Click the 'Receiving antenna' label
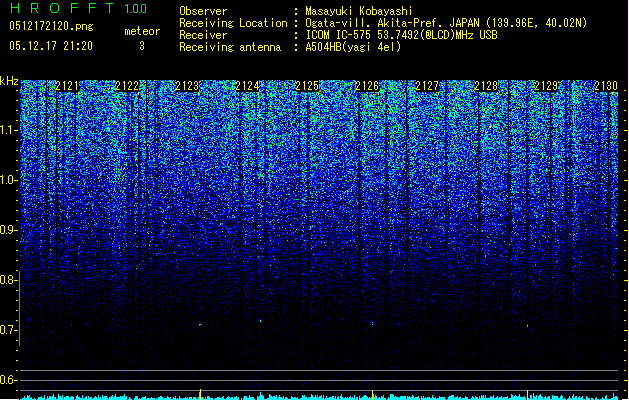This screenshot has width=629, height=400. coord(230,47)
